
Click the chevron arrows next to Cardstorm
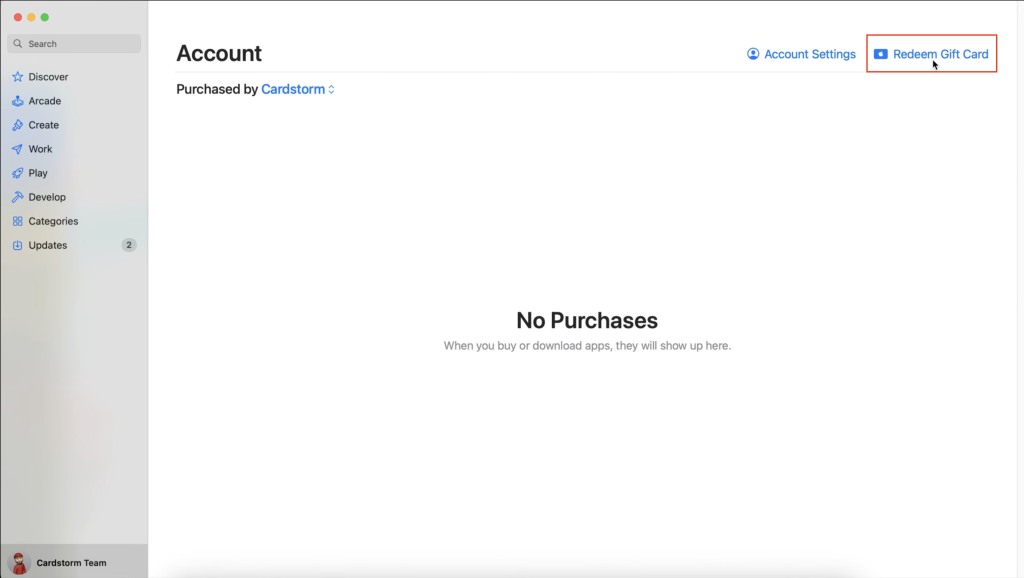coord(332,89)
